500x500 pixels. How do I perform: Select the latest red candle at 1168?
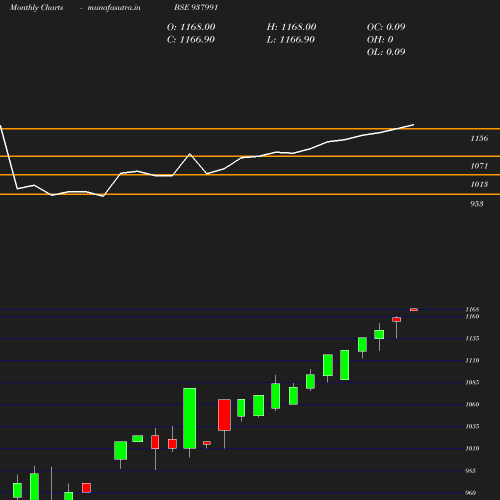tap(414, 310)
